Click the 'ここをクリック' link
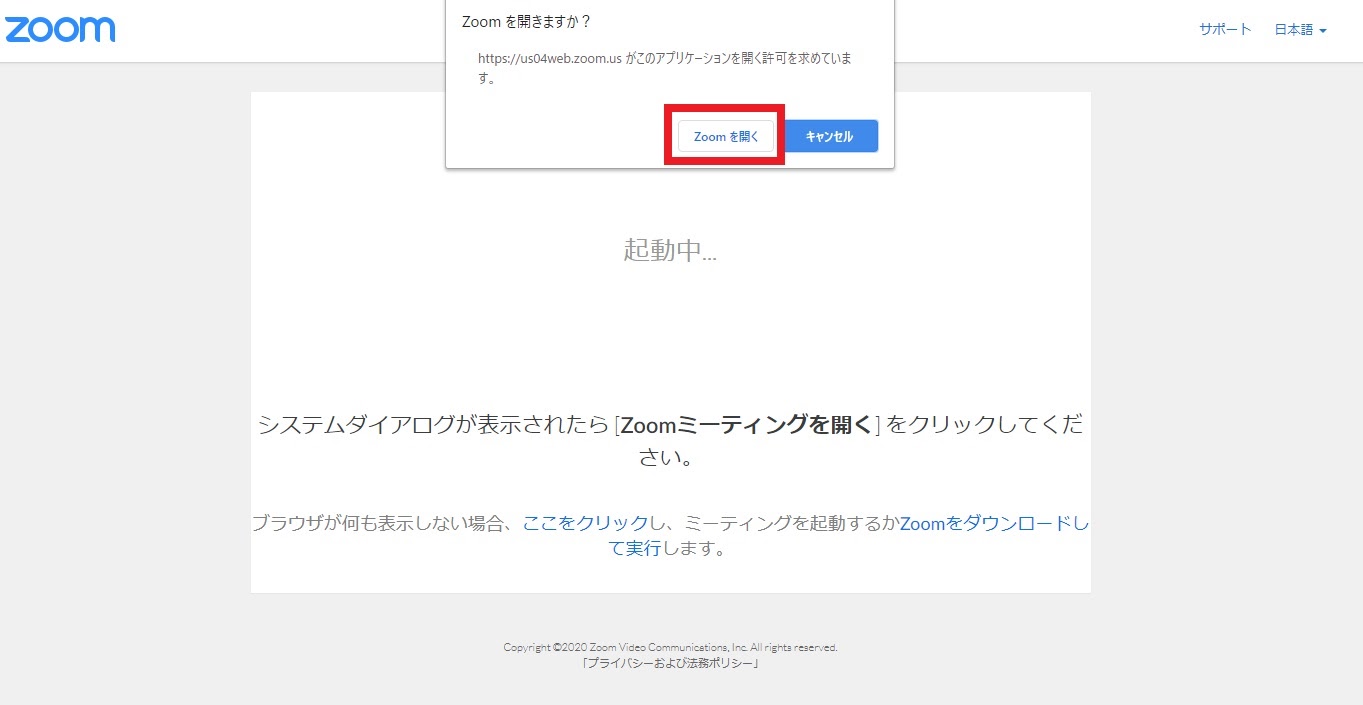This screenshot has height=705, width=1363. (x=586, y=523)
